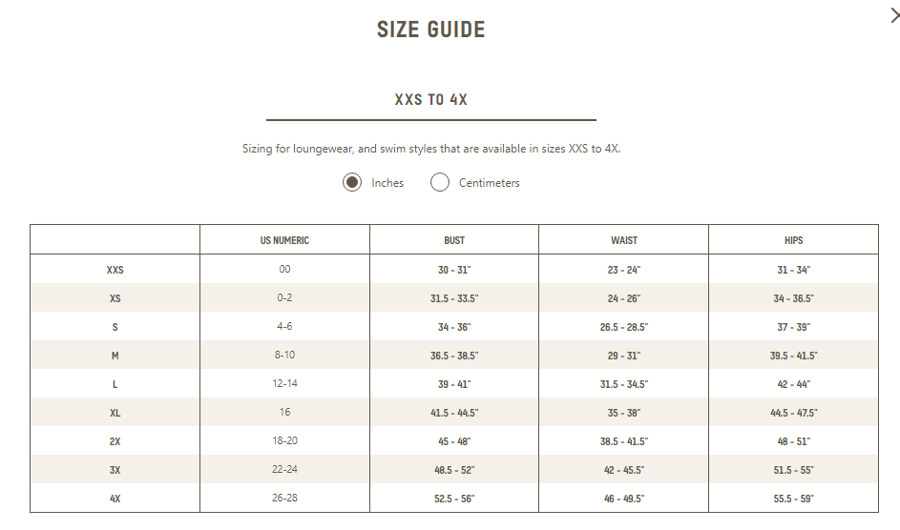Click the 4X size row label
Image resolution: width=900 pixels, height=530 pixels.
(x=115, y=498)
